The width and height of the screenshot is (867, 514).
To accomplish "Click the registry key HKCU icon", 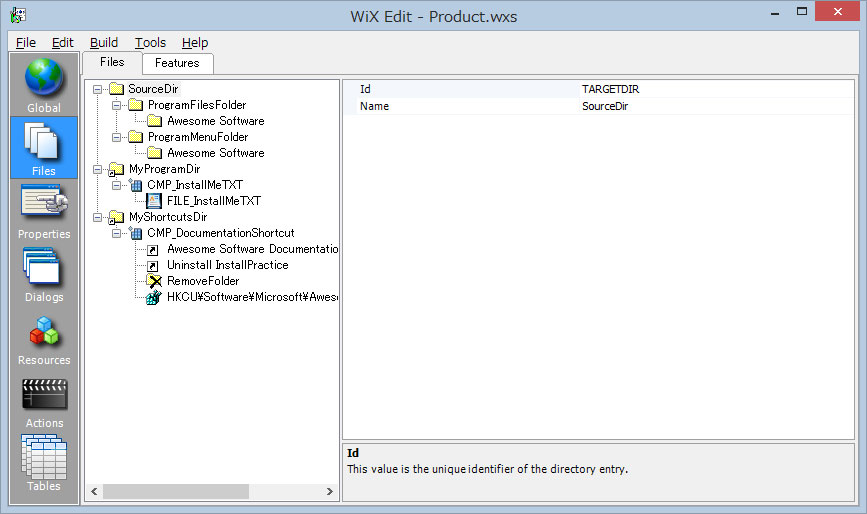I will pyautogui.click(x=154, y=297).
